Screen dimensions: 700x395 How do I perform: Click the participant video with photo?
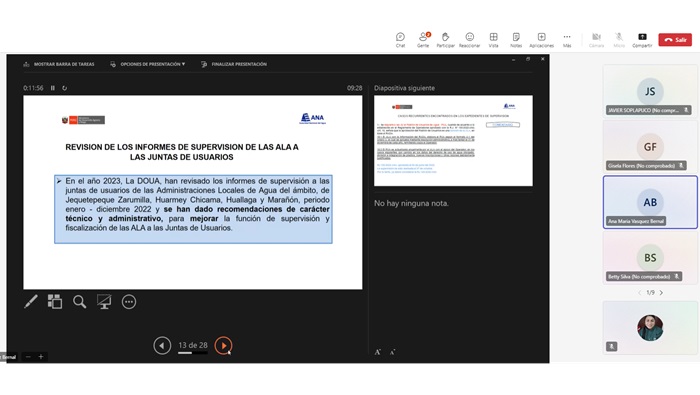(650, 328)
